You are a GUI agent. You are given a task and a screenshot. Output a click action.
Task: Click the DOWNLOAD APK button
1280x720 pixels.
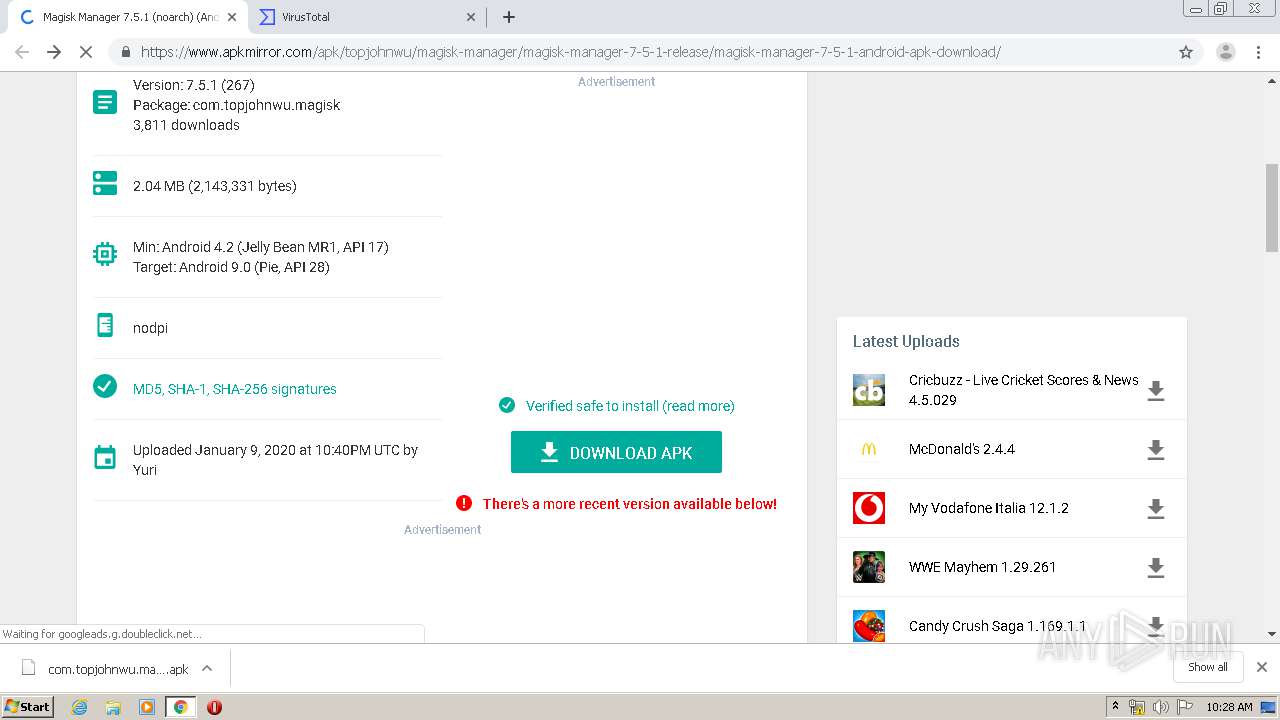pos(616,452)
